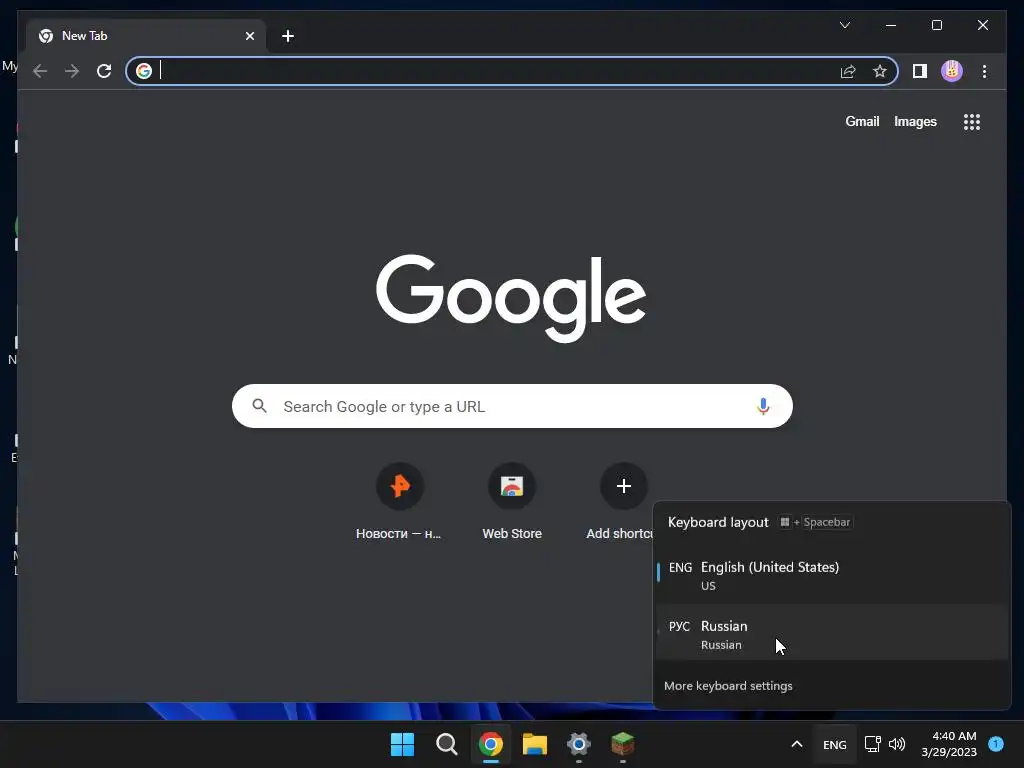1024x768 pixels.
Task: Select the New Tab tab
Action: pyautogui.click(x=145, y=36)
